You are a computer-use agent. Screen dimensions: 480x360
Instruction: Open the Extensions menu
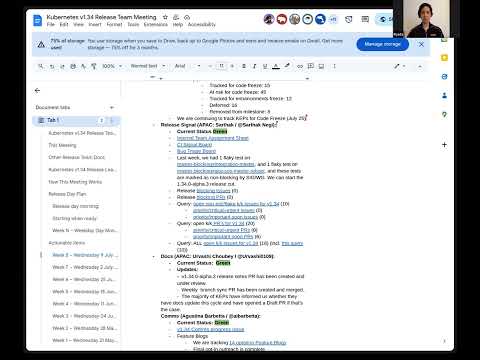(x=156, y=25)
